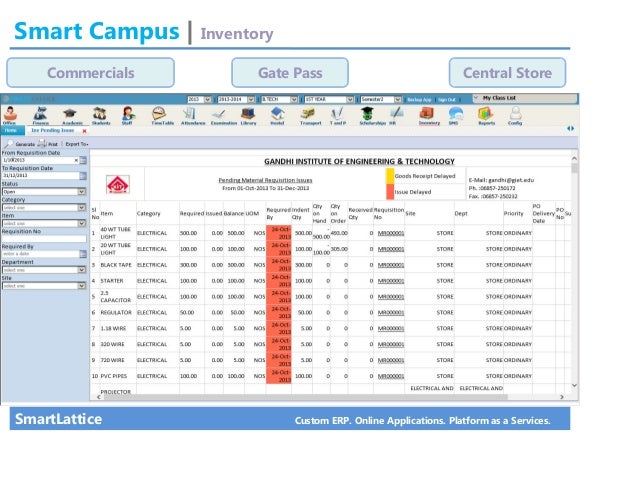This screenshot has height=493, width=638.
Task: Open the Config module icon
Action: (x=515, y=115)
